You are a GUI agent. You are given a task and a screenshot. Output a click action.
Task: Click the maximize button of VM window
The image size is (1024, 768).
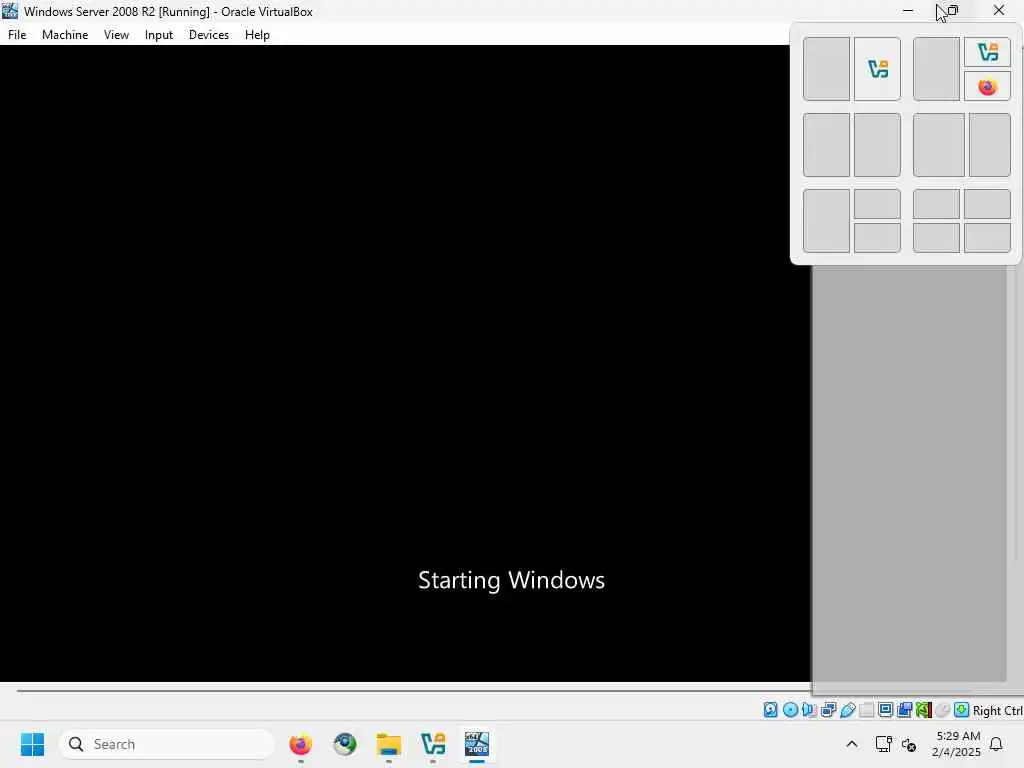coord(953,10)
